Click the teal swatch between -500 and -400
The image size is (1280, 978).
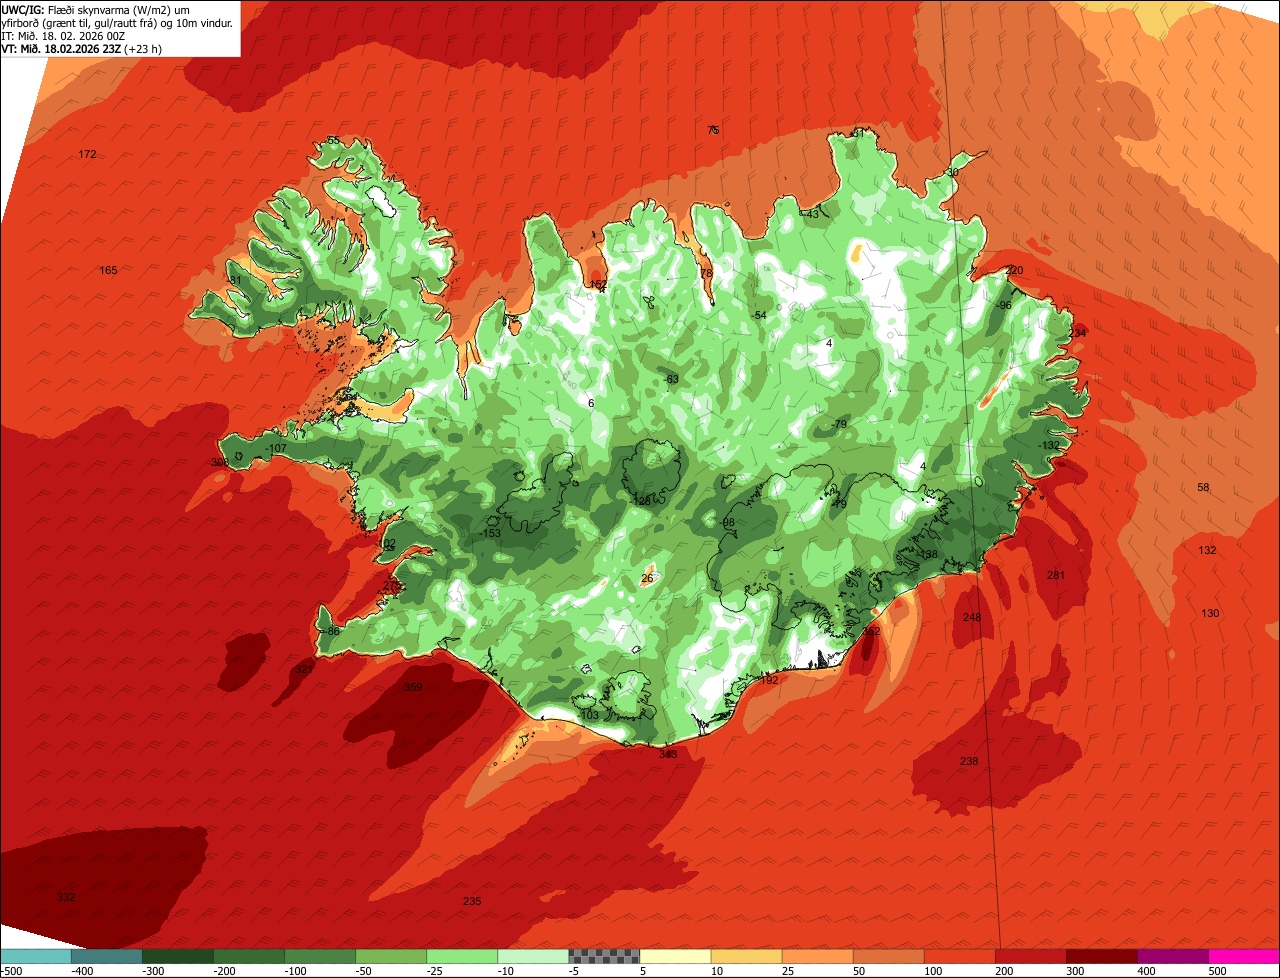(x=36, y=956)
